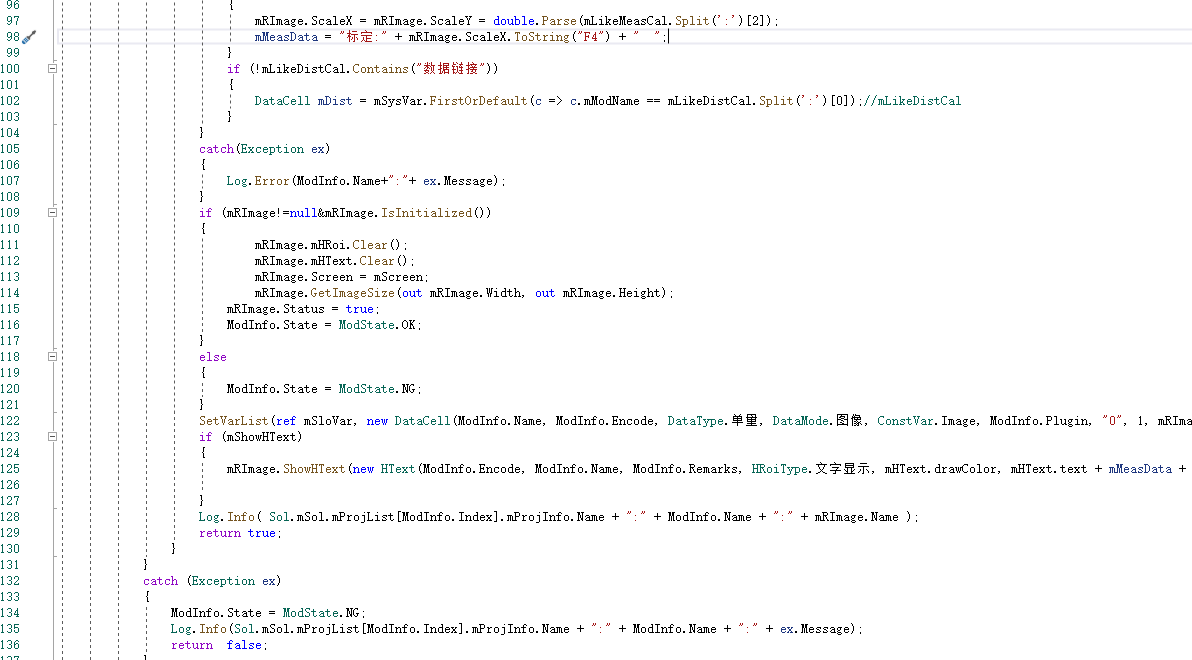Click ToString("F4") on line 98

pyautogui.click(x=562, y=36)
